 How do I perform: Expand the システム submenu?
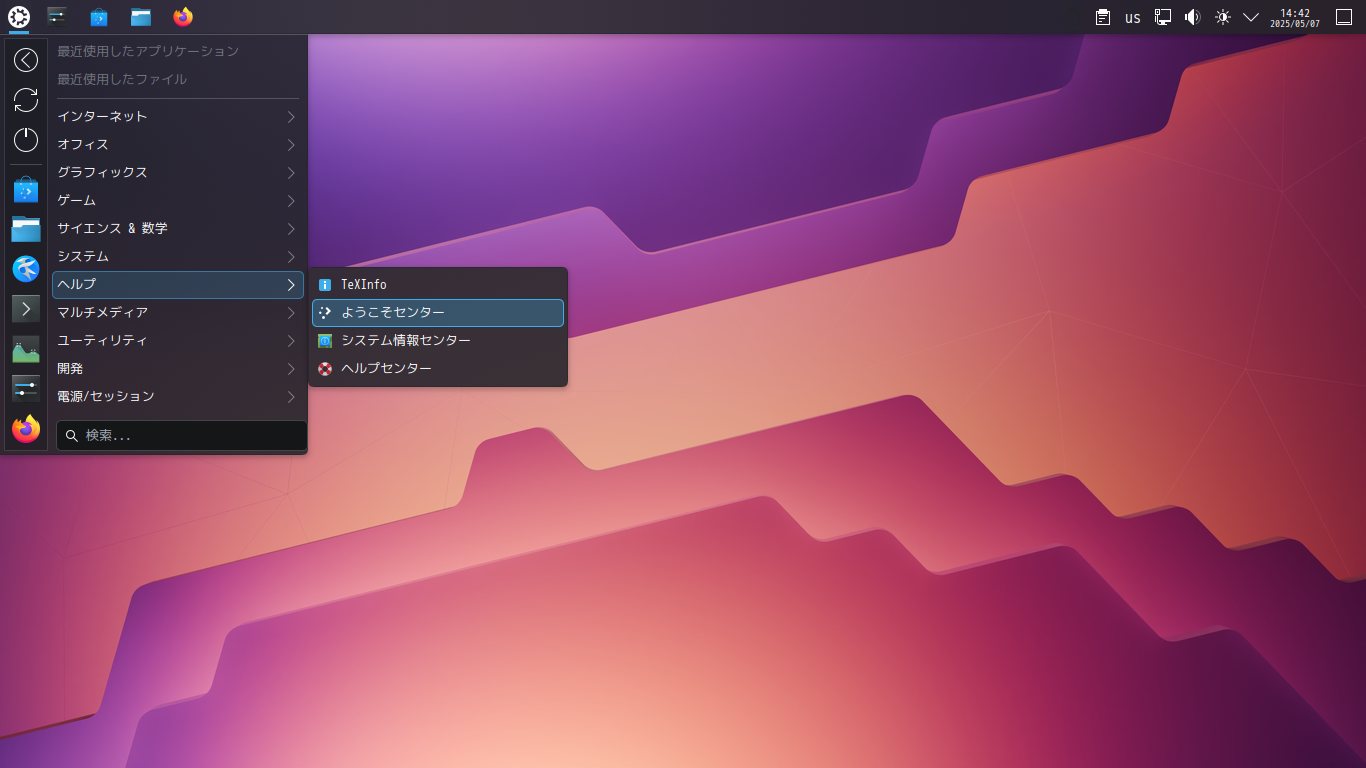tap(177, 256)
